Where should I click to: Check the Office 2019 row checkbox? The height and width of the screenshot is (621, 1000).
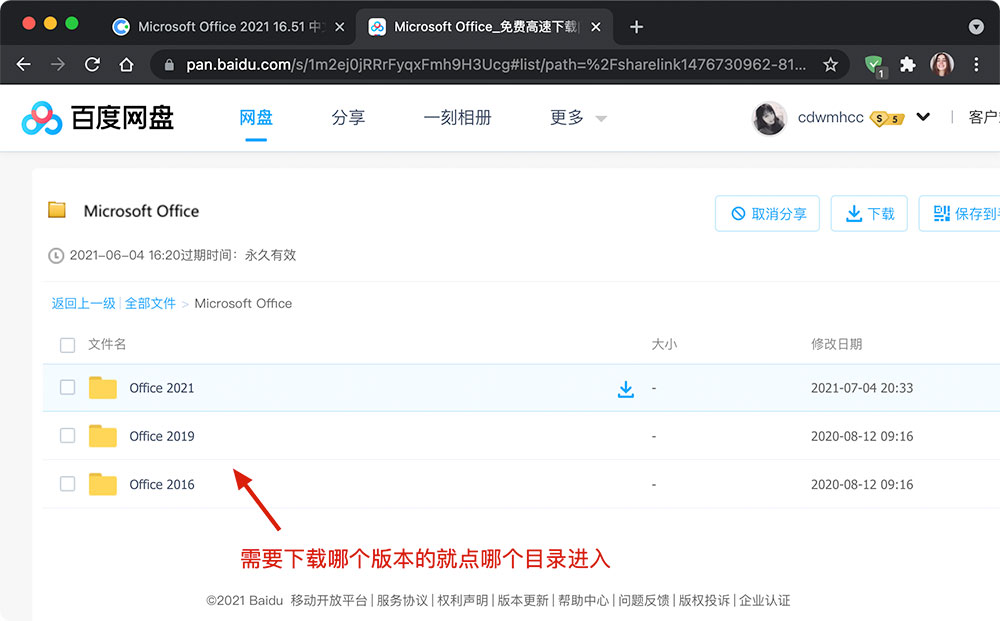[x=67, y=435]
